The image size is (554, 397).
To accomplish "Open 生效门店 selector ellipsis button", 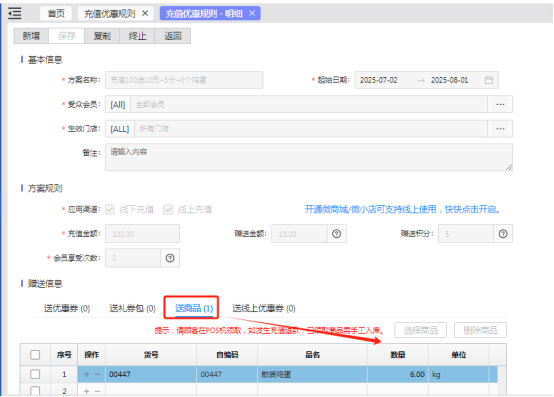I will pos(500,129).
